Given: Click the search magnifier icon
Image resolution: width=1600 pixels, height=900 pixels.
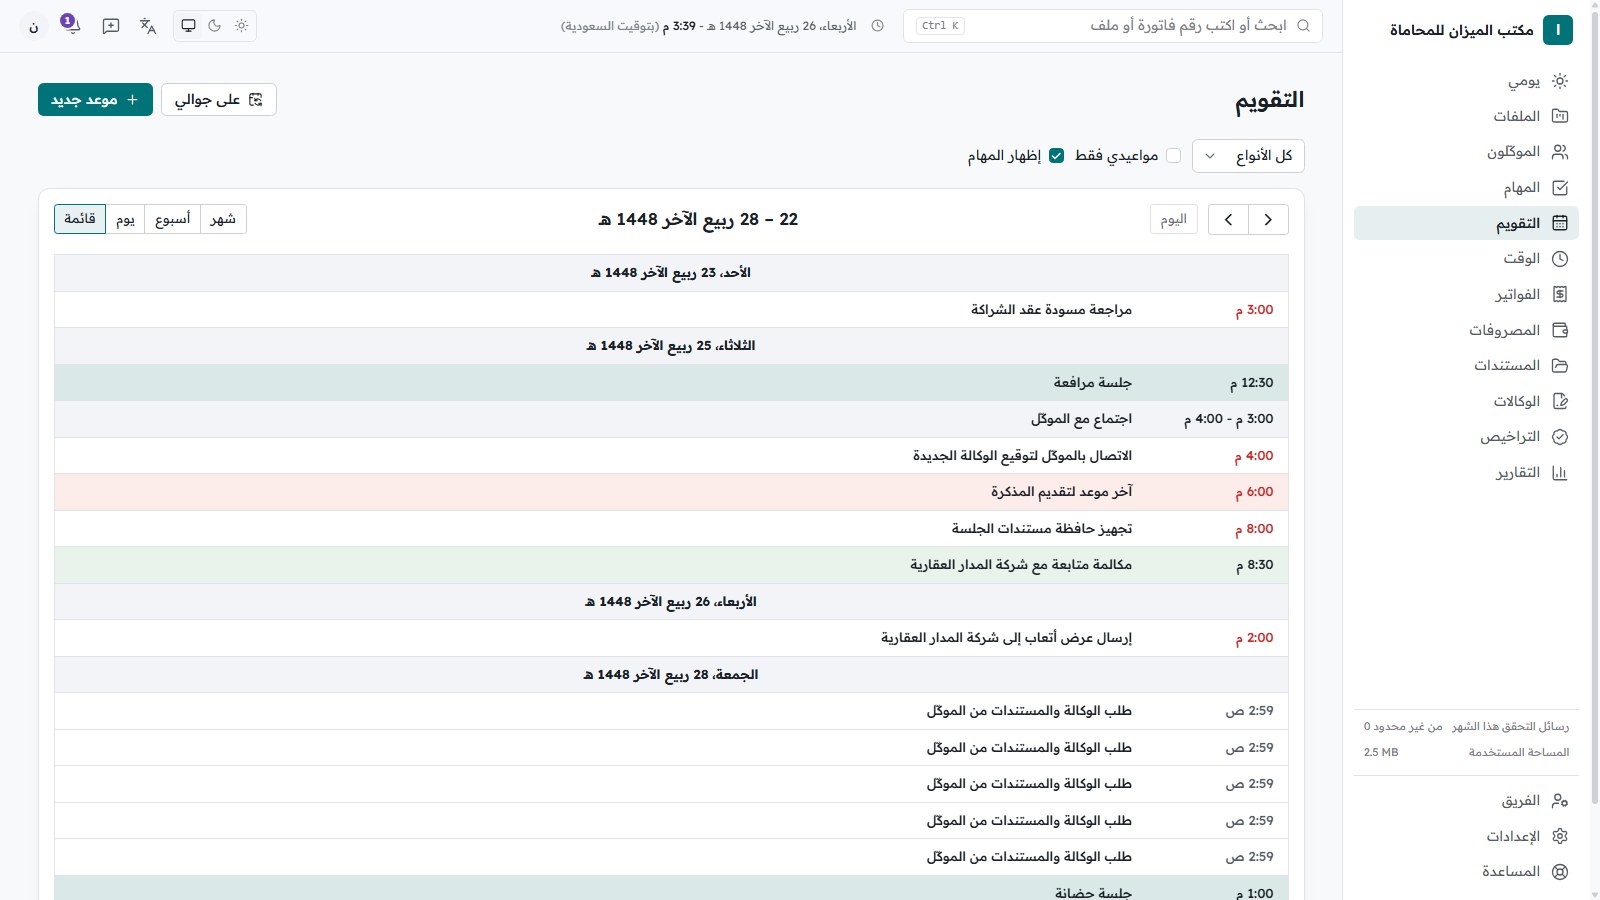Looking at the screenshot, I should (x=1303, y=26).
